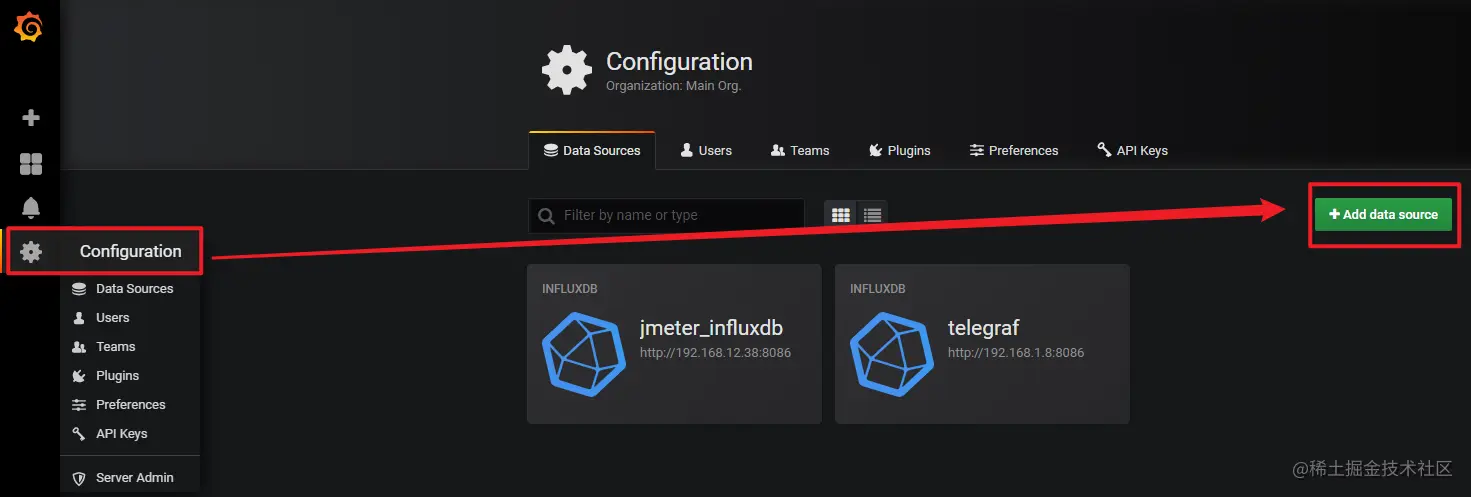The image size is (1471, 497).
Task: Click Users person icon in submenu
Action: point(79,318)
